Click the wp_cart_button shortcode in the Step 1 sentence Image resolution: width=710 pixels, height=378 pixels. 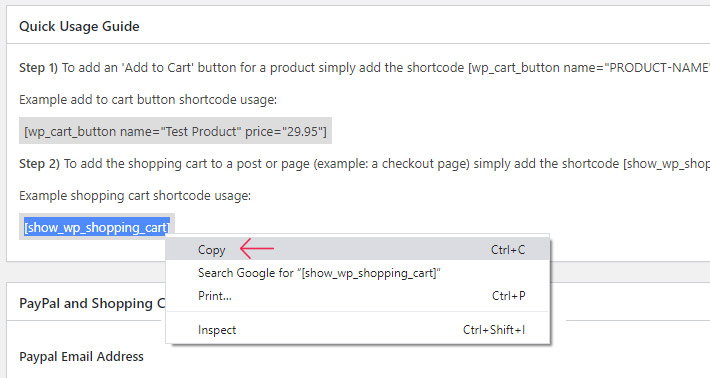(x=589, y=68)
